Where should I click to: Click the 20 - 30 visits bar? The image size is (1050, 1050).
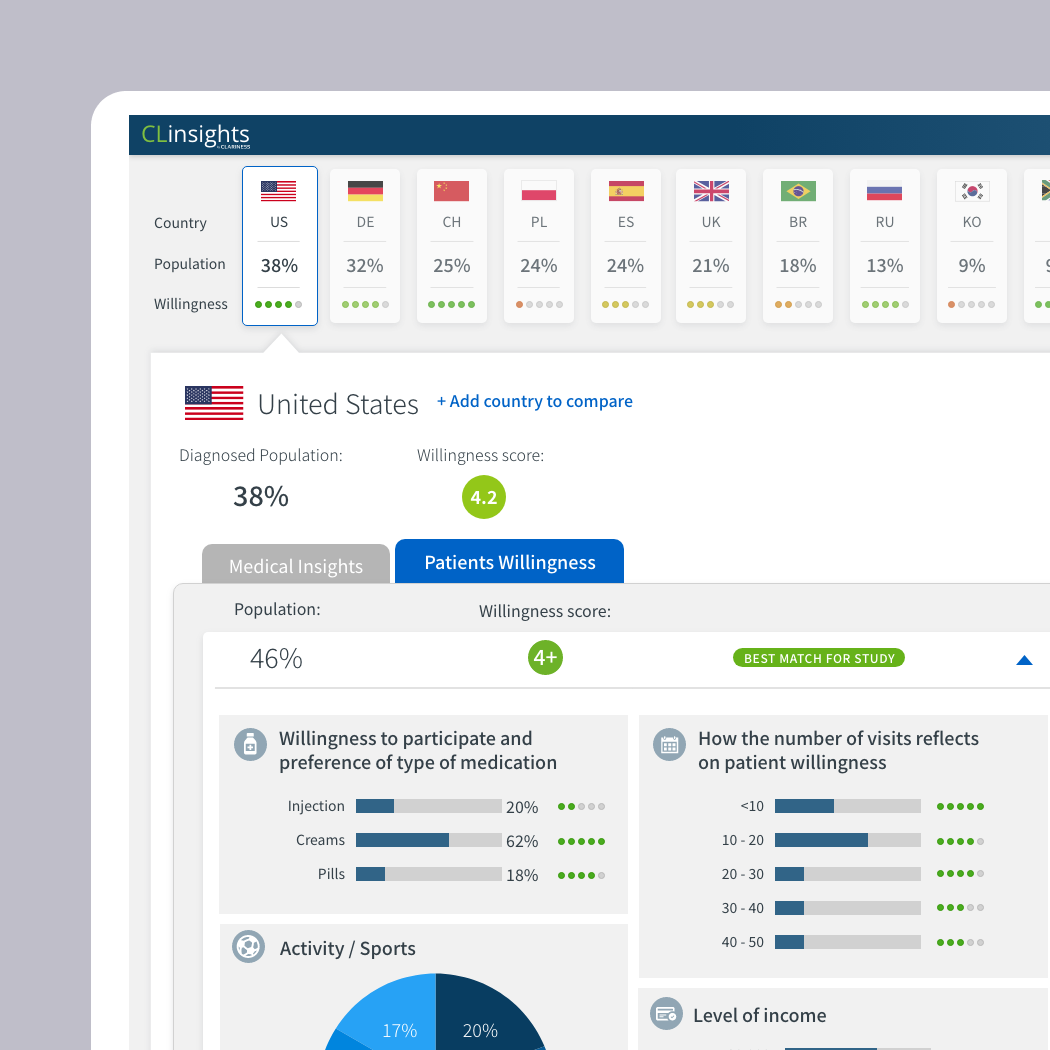(x=848, y=874)
